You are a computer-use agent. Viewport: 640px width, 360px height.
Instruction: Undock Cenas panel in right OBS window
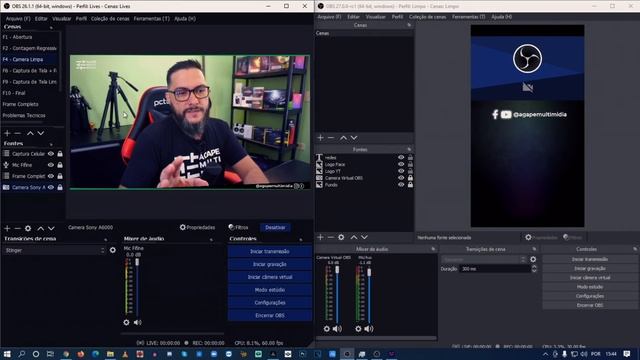tap(409, 25)
